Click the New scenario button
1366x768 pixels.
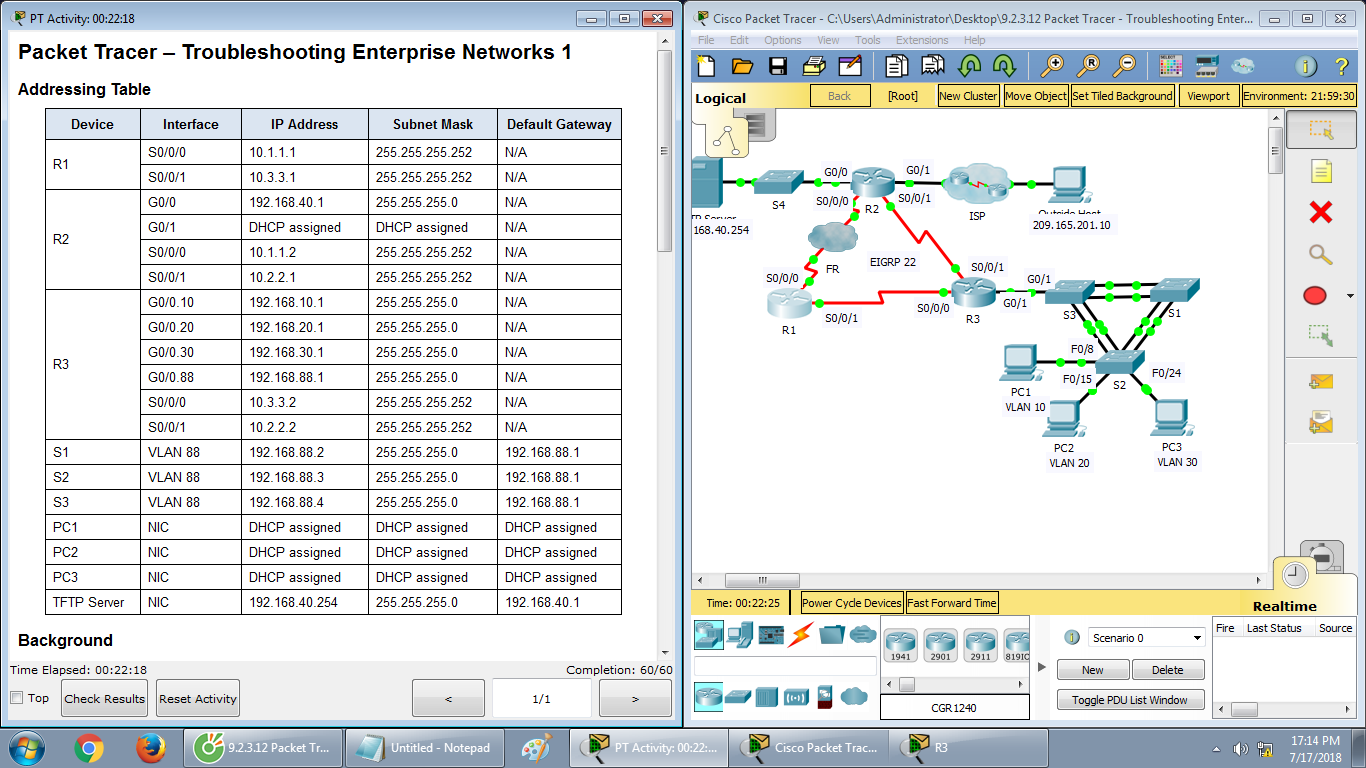click(x=1093, y=670)
